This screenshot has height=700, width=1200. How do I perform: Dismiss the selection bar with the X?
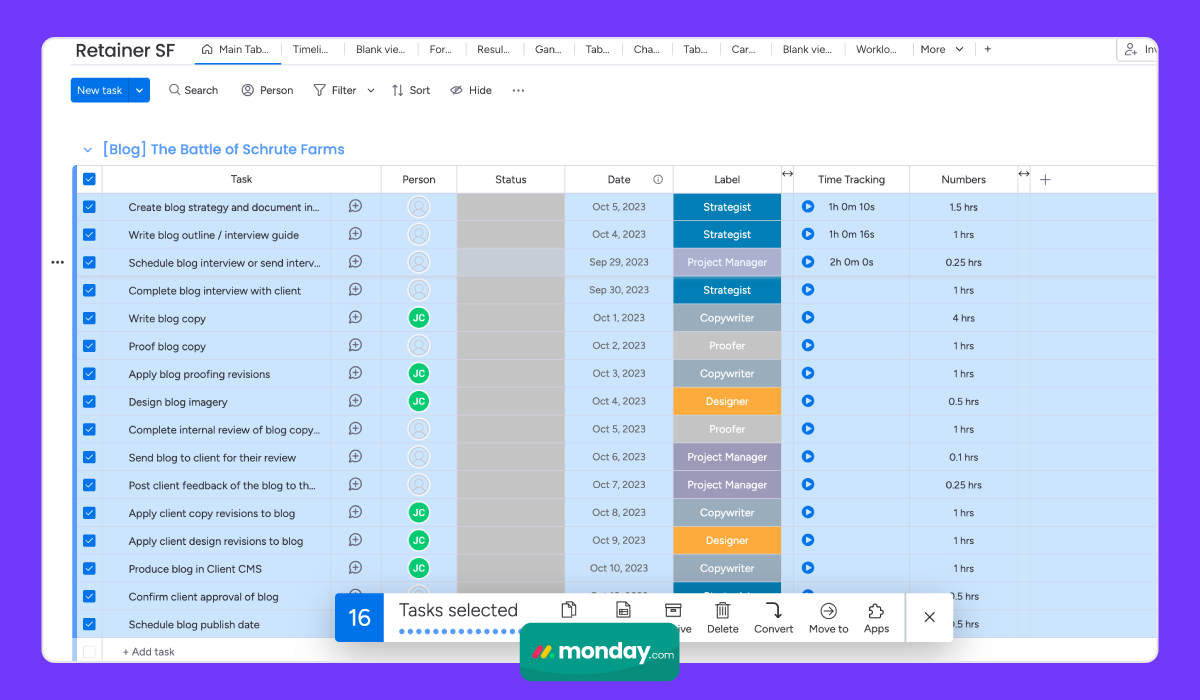(929, 615)
